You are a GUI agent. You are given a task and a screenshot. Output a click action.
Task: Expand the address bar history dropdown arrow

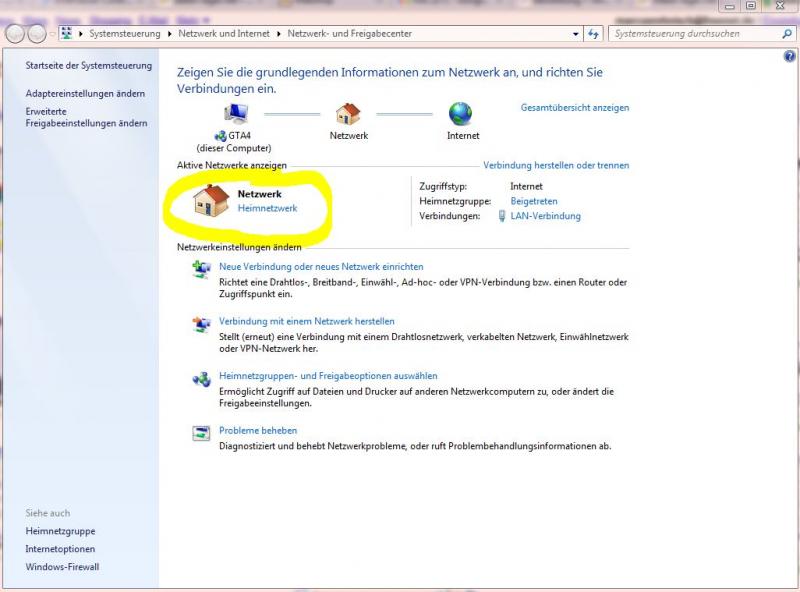(575, 34)
